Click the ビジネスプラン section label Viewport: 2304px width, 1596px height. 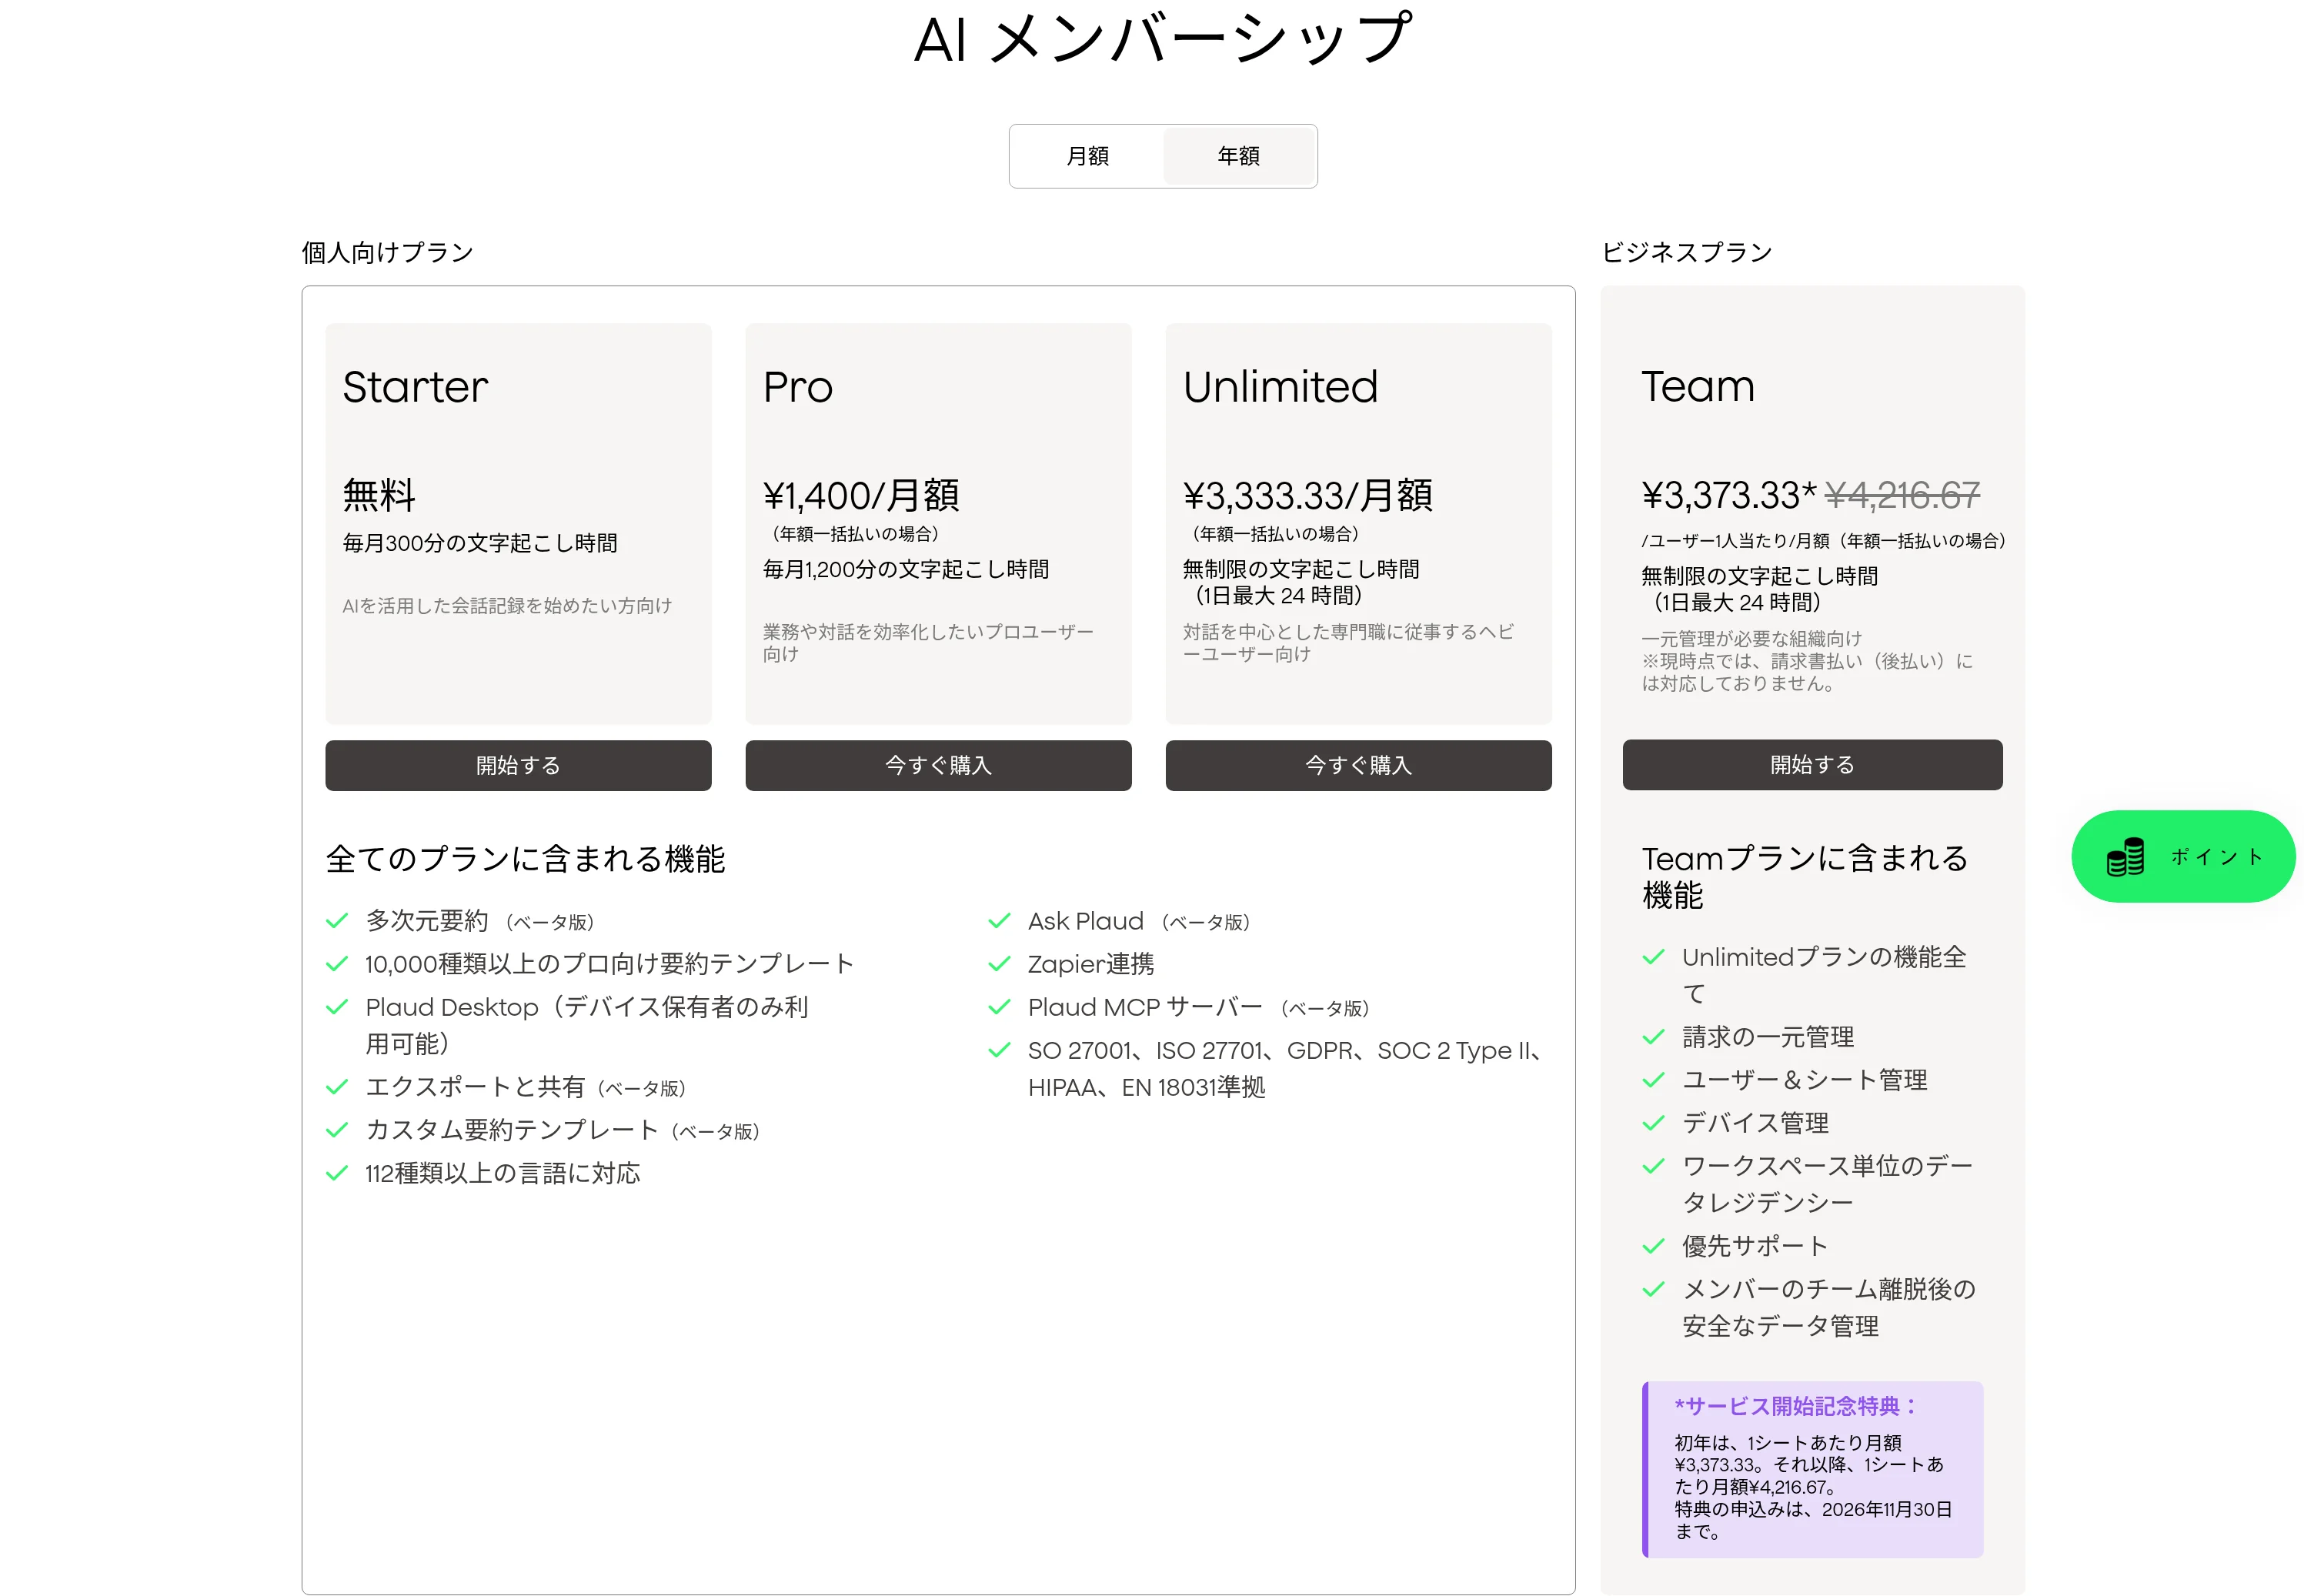1687,252
